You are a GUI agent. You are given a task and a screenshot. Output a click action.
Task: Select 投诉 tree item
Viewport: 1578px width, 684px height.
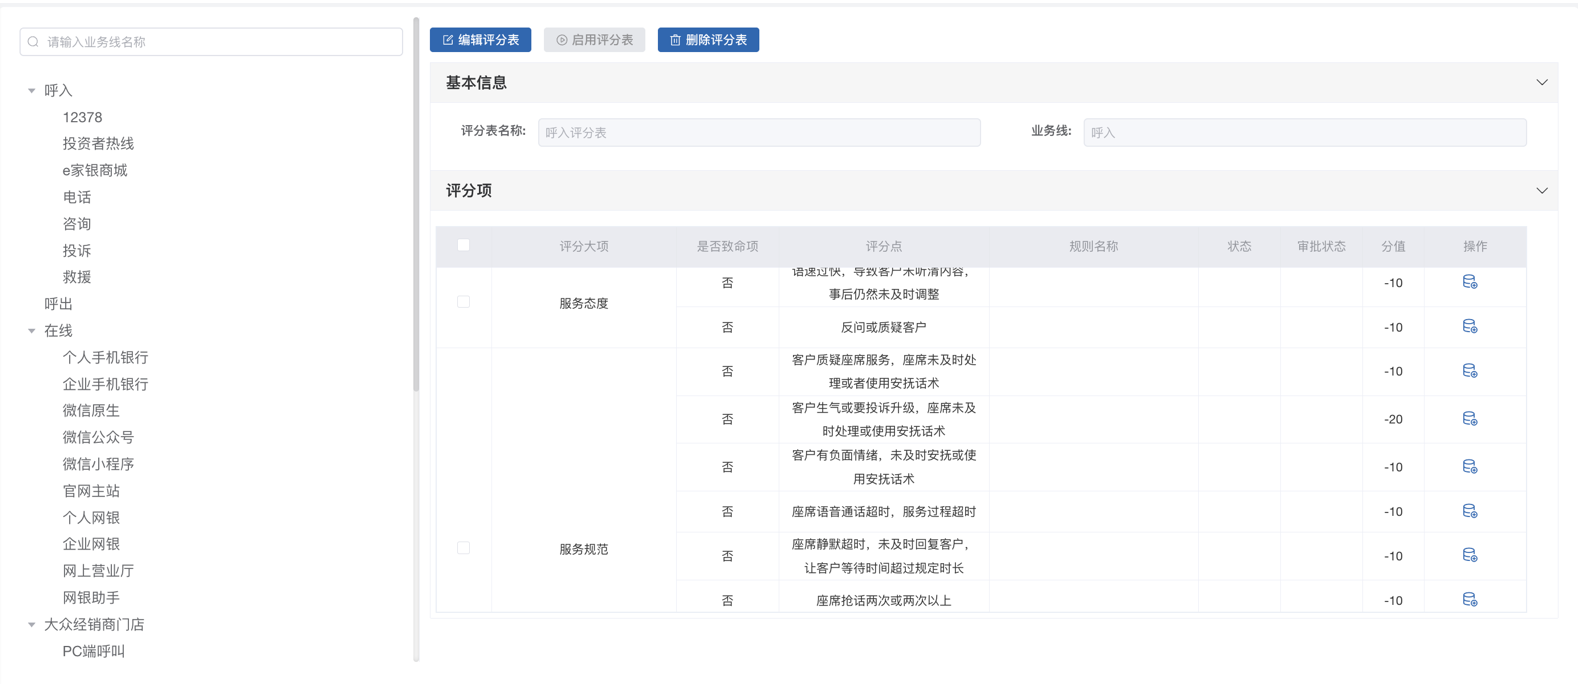[x=77, y=251]
